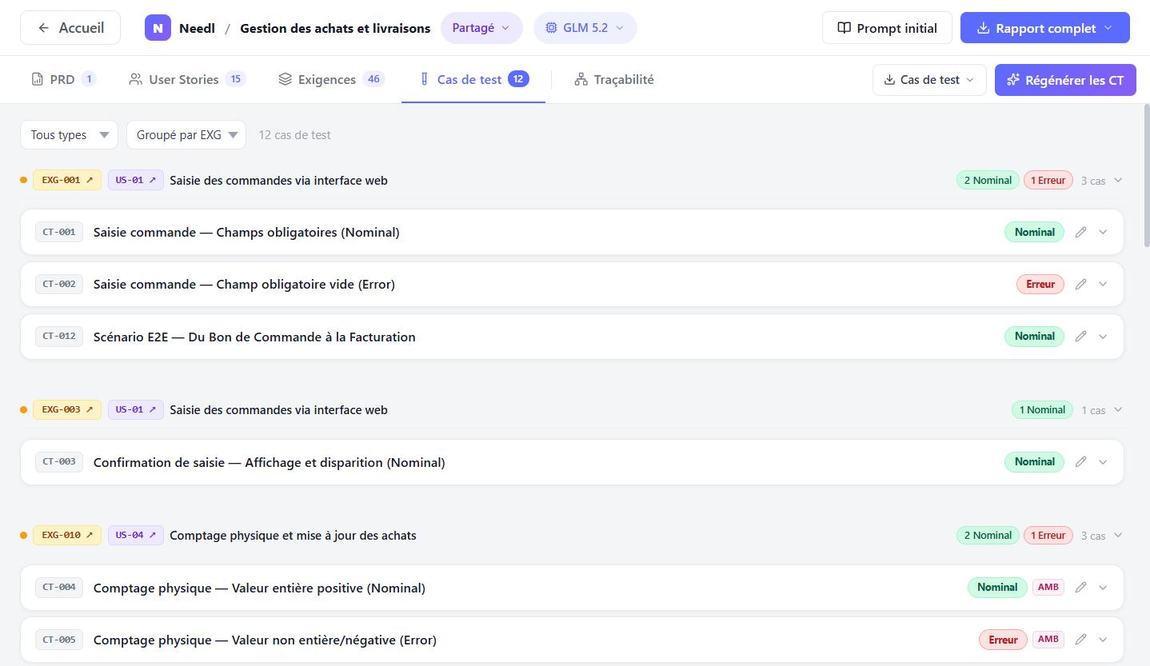
Task: Download the Rapport complet
Action: tap(1044, 28)
